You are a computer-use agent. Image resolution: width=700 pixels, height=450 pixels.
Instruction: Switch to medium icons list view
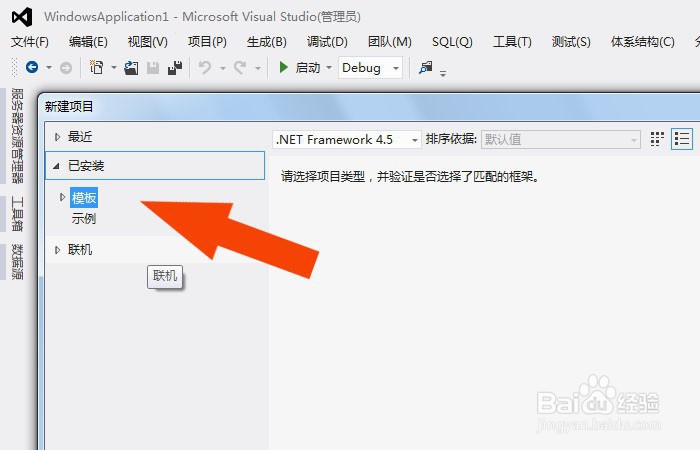682,139
